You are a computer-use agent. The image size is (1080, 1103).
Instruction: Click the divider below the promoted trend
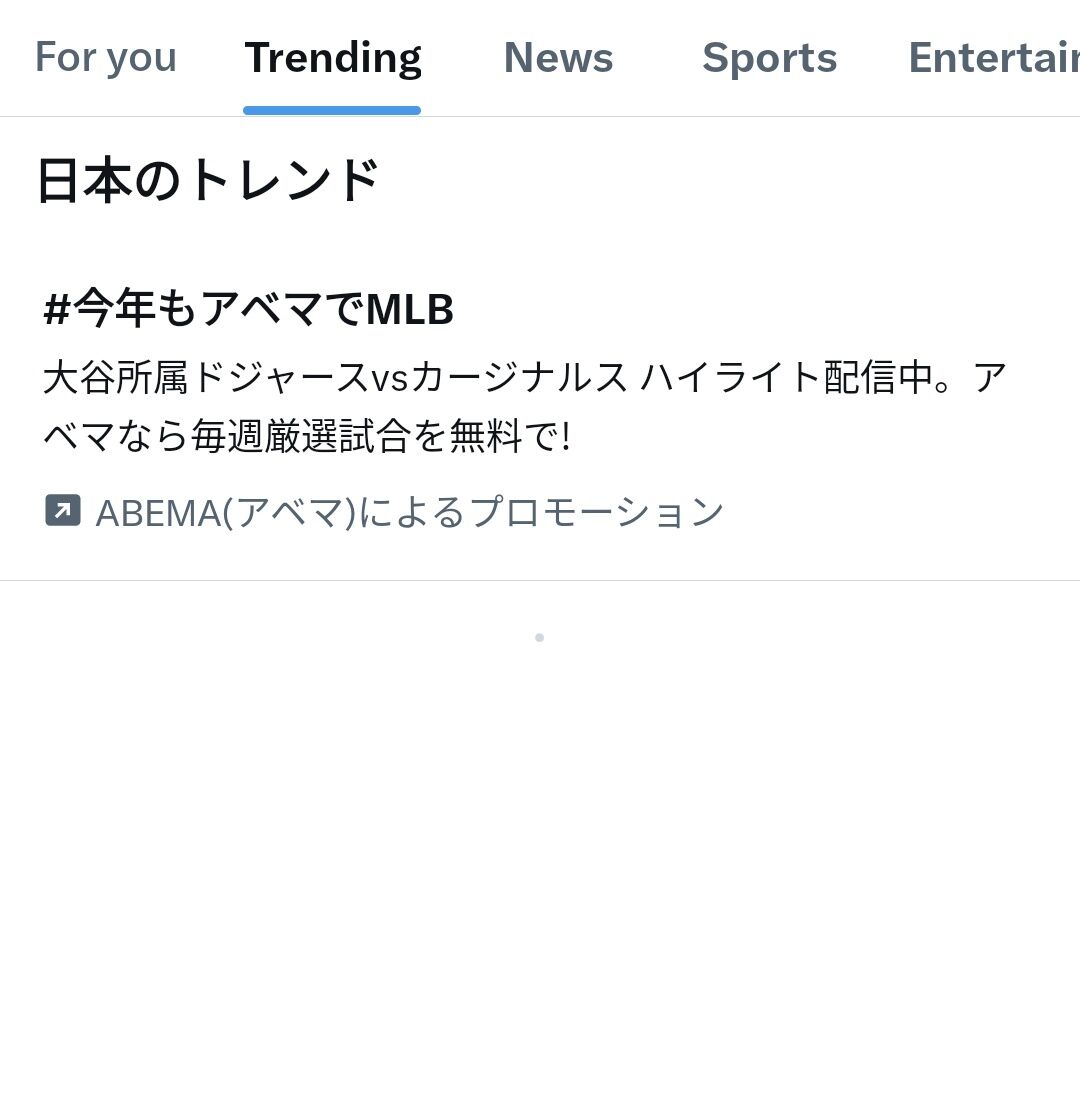pyautogui.click(x=540, y=580)
